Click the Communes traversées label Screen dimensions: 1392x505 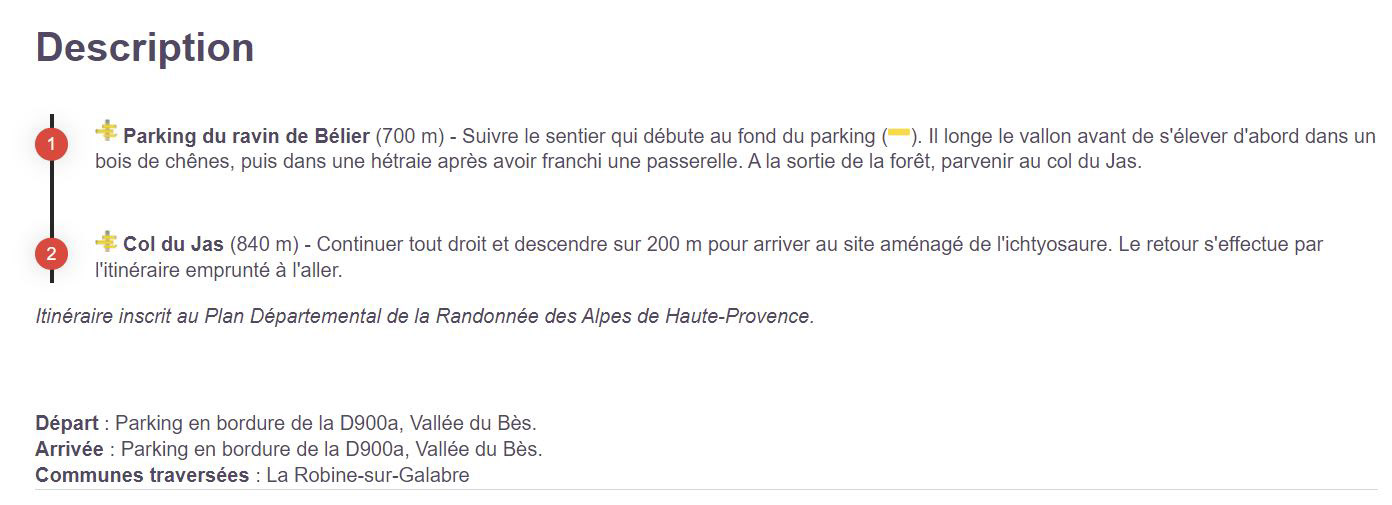pyautogui.click(x=142, y=475)
